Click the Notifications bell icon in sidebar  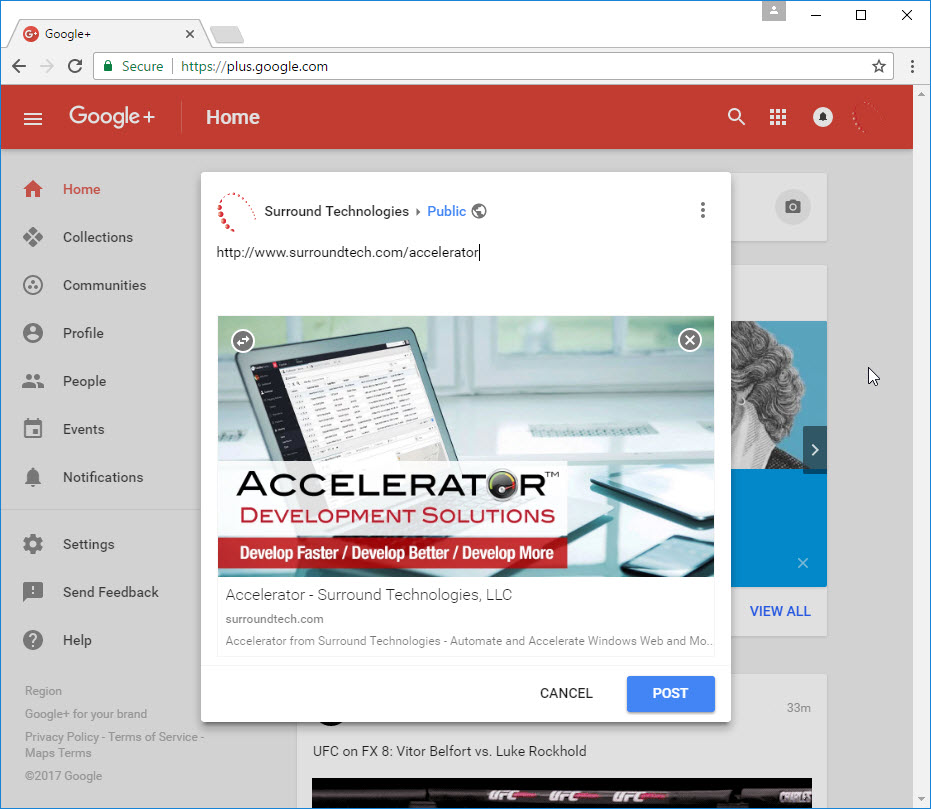[x=33, y=477]
